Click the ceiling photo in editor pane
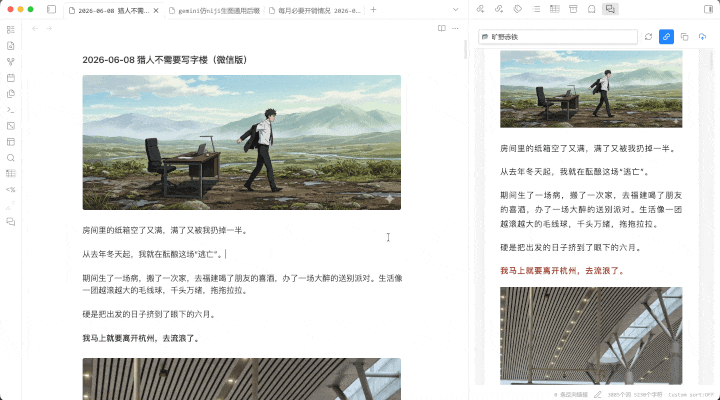 (x=242, y=379)
